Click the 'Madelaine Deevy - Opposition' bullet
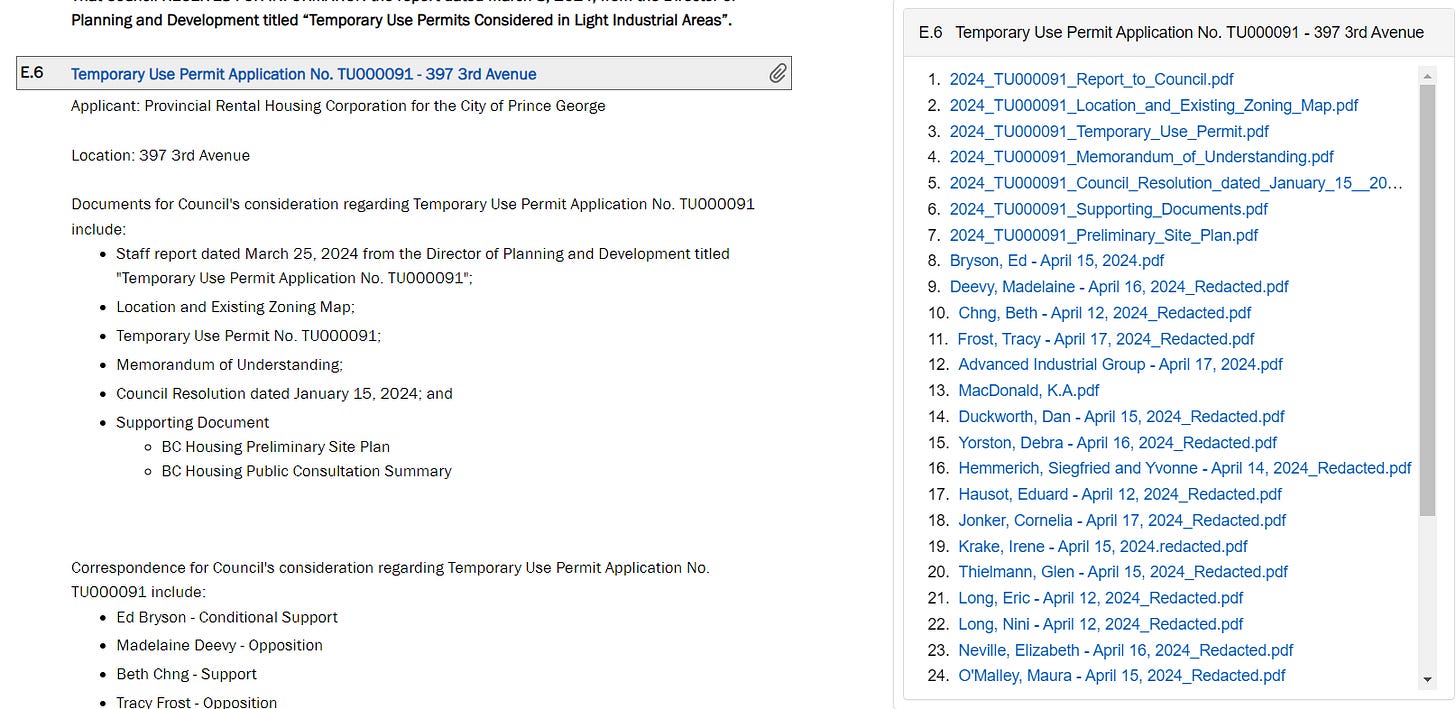Screen dimensions: 1456x709 219,646
